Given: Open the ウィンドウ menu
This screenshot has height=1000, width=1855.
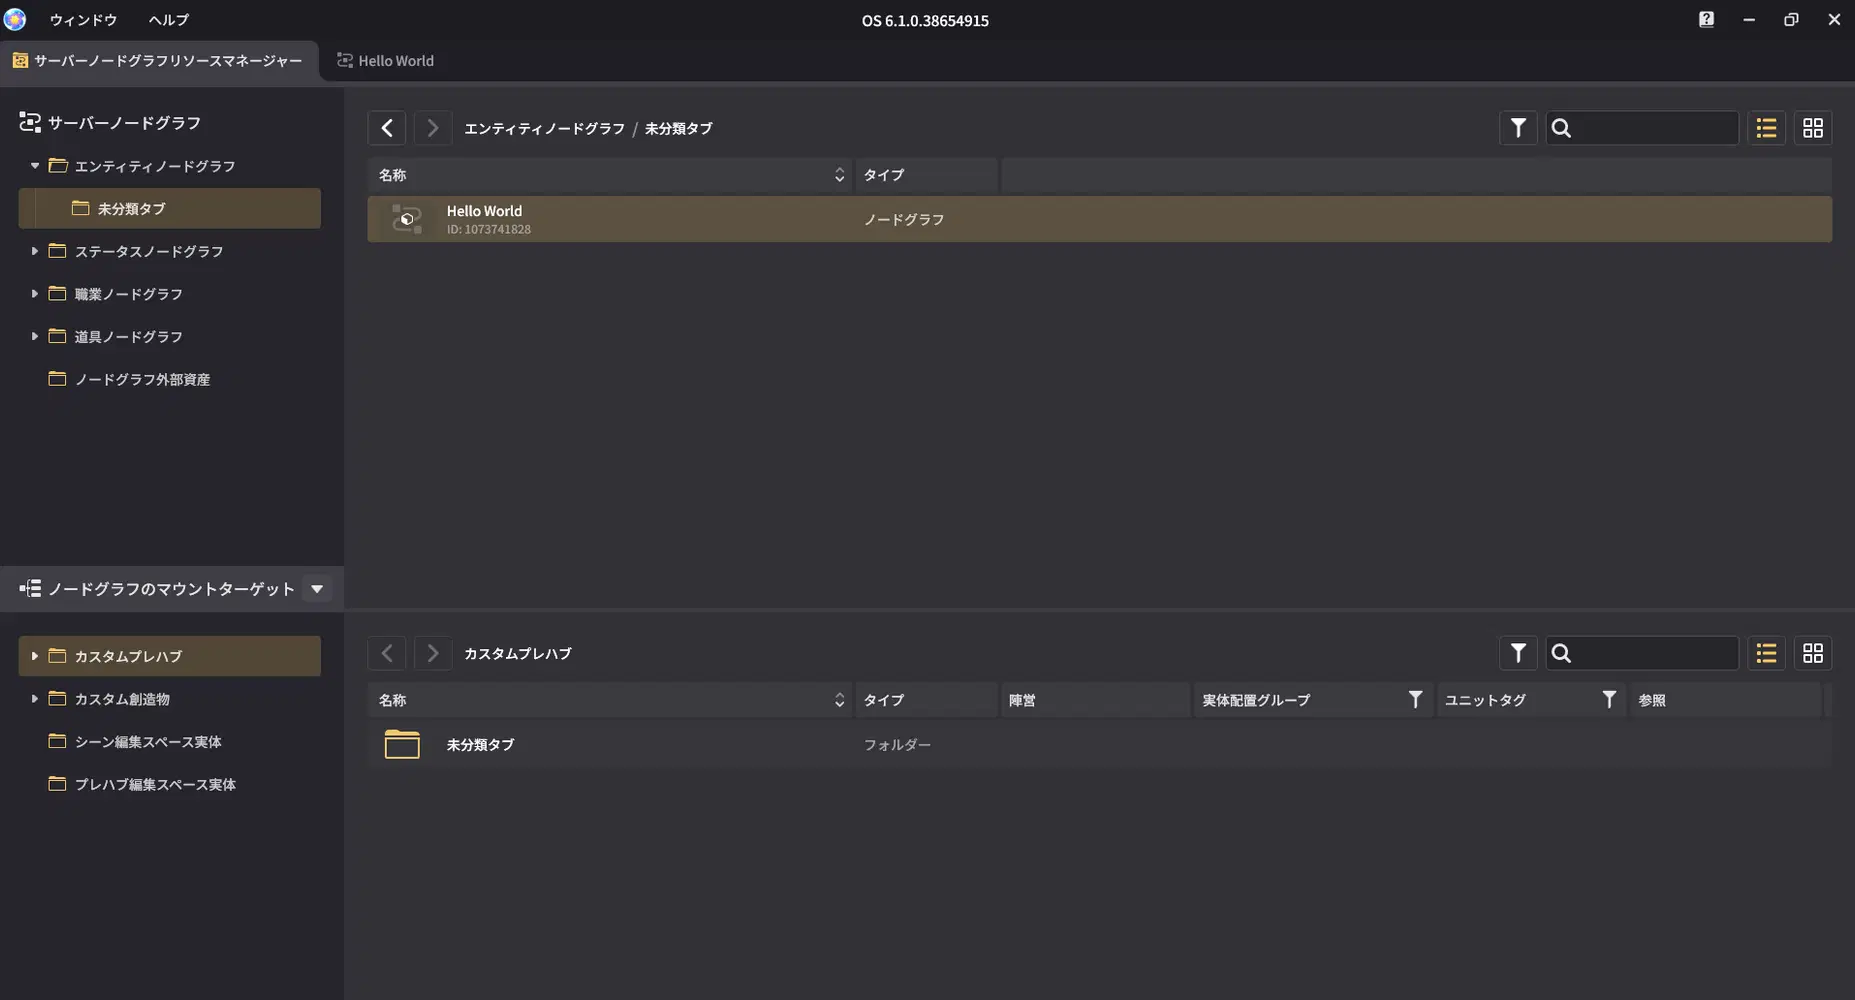Looking at the screenshot, I should click(82, 19).
